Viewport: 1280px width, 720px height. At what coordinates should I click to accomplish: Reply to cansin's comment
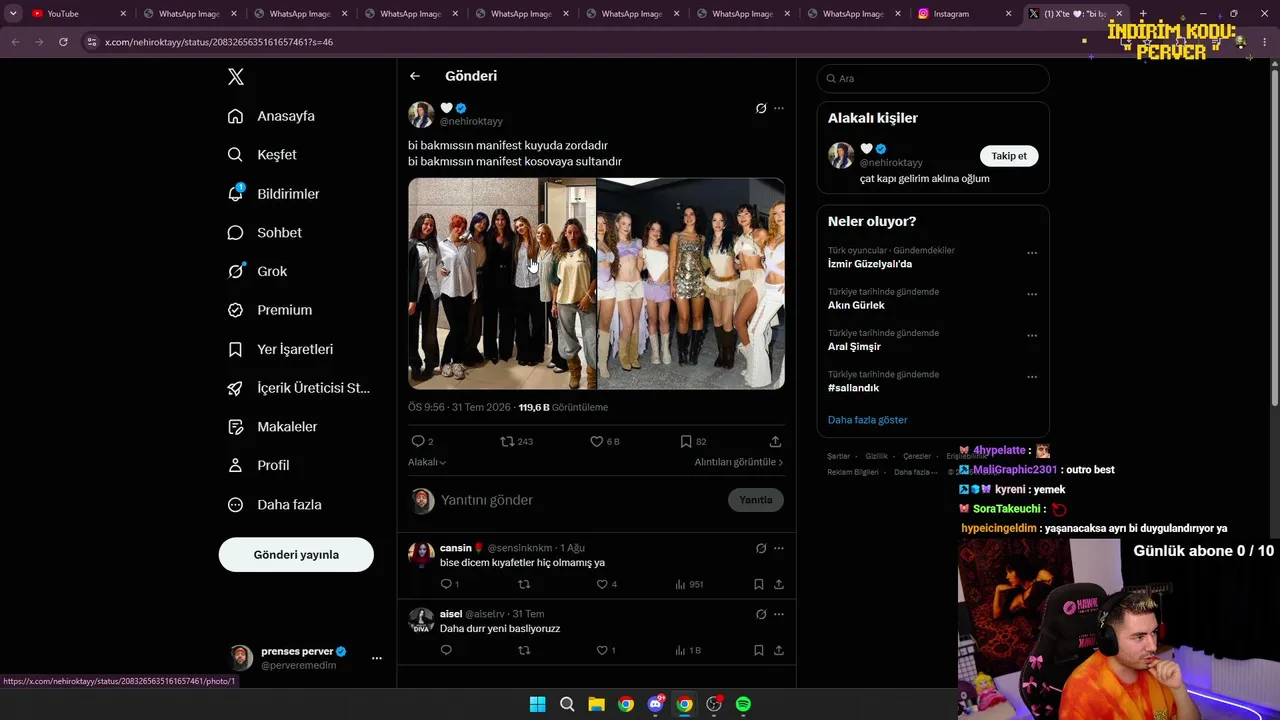446,584
